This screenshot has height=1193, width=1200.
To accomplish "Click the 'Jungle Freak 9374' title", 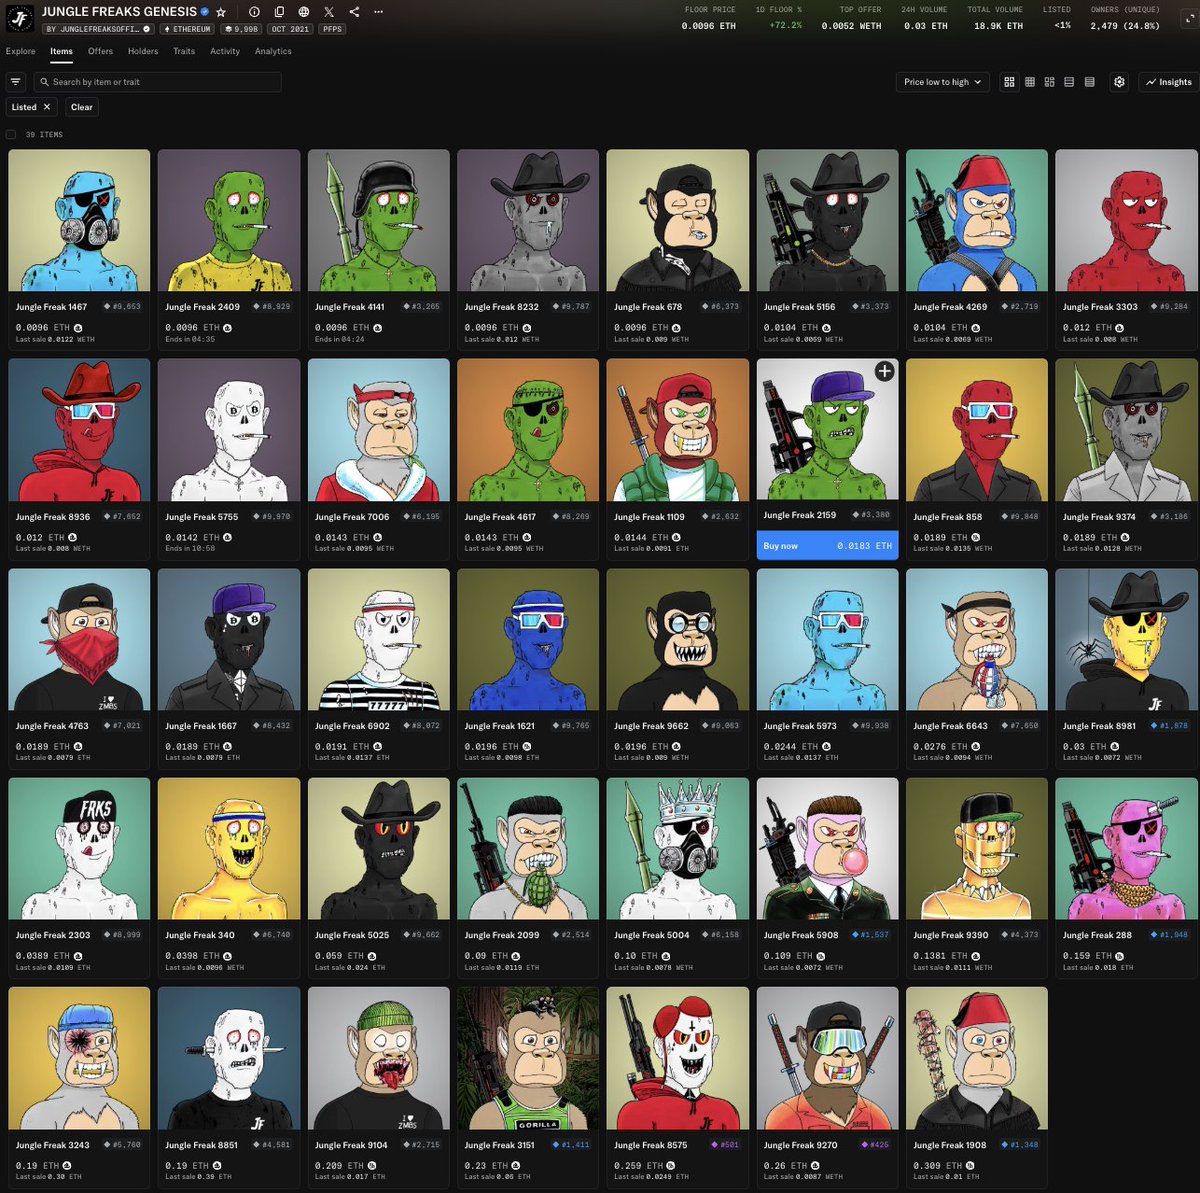I will [x=1099, y=517].
